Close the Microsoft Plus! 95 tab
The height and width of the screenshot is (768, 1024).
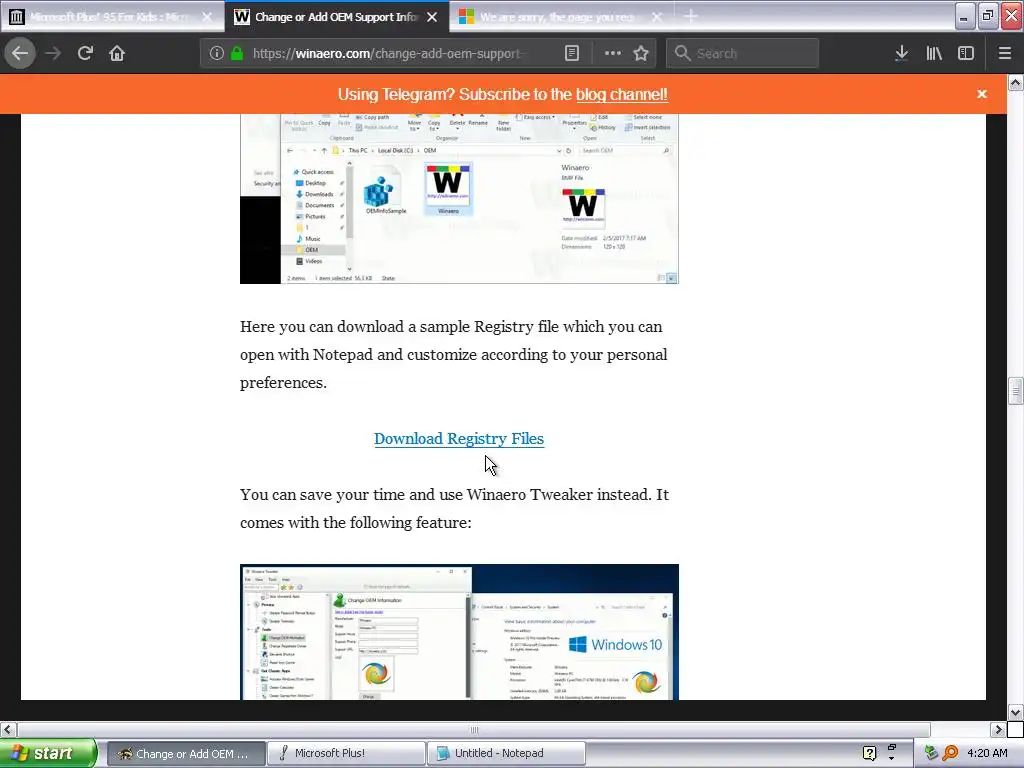click(207, 17)
